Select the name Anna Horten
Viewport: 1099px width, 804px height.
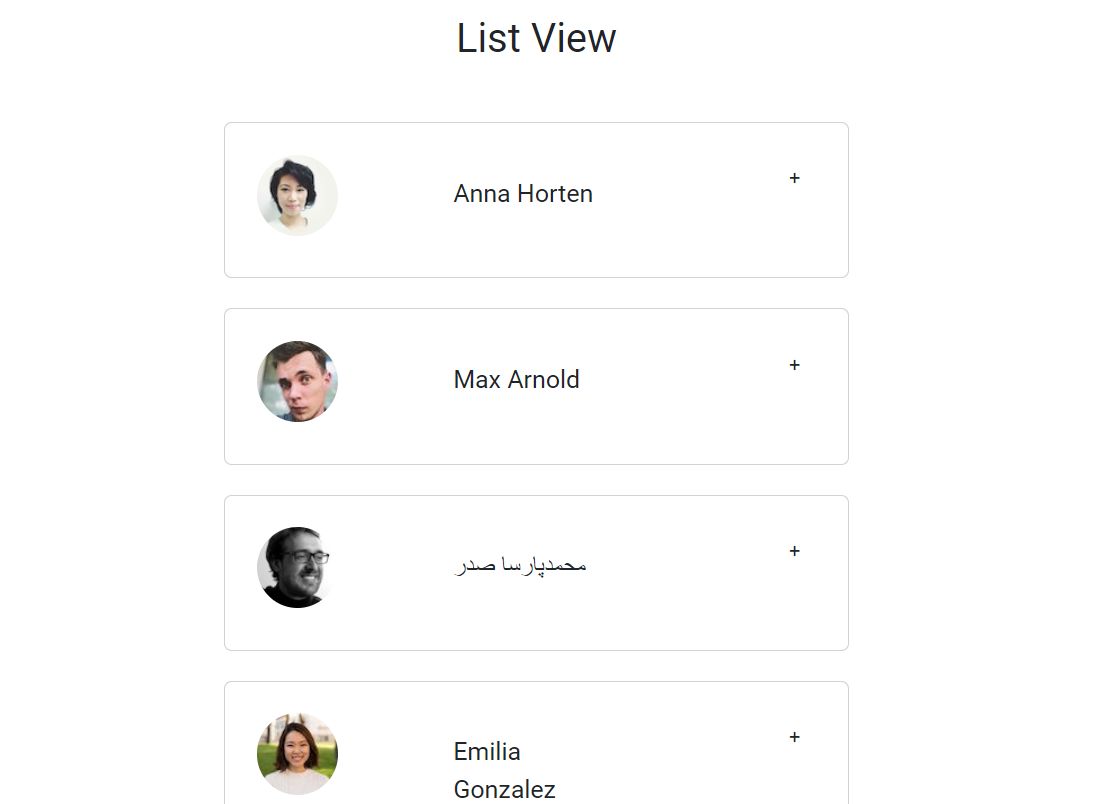[523, 194]
